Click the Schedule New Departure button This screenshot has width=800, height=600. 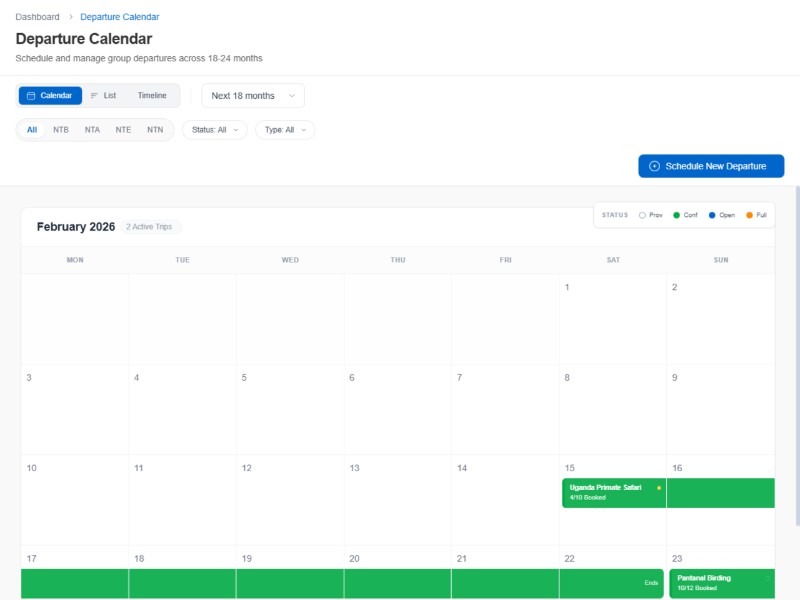[x=711, y=166]
